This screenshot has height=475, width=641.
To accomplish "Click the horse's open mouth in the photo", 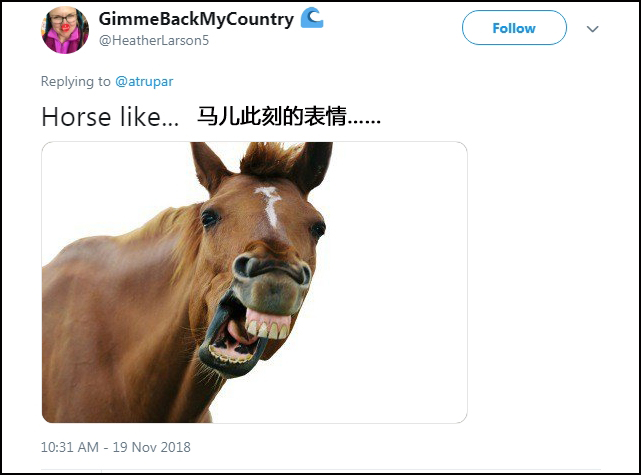I will pos(241,333).
